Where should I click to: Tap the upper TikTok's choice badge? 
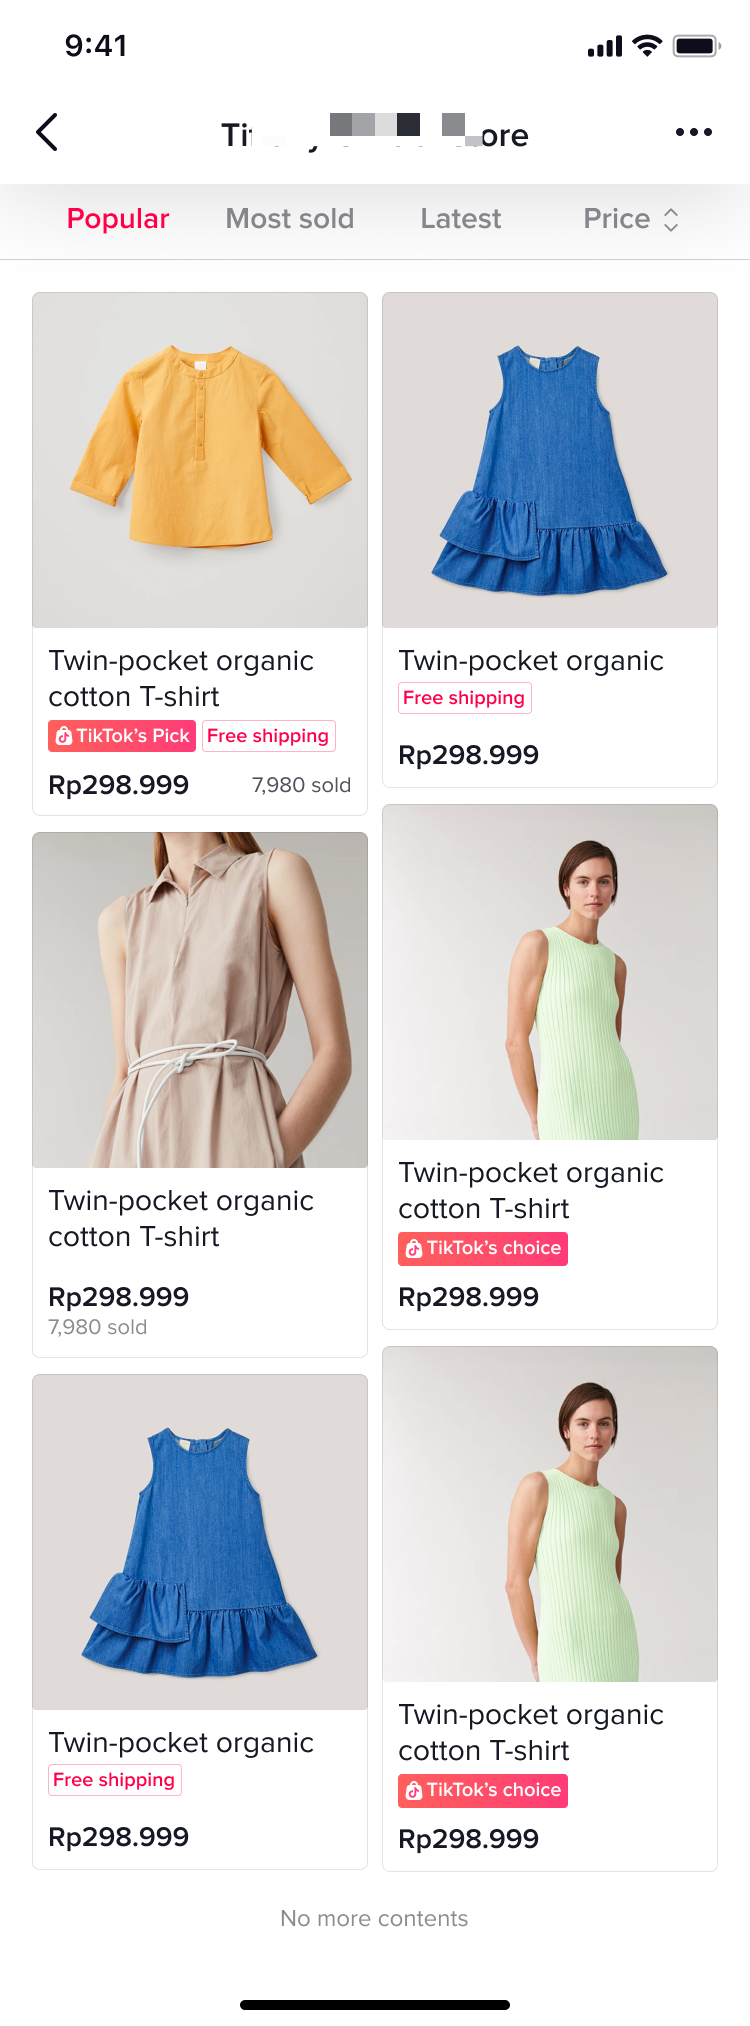pyautogui.click(x=483, y=1248)
